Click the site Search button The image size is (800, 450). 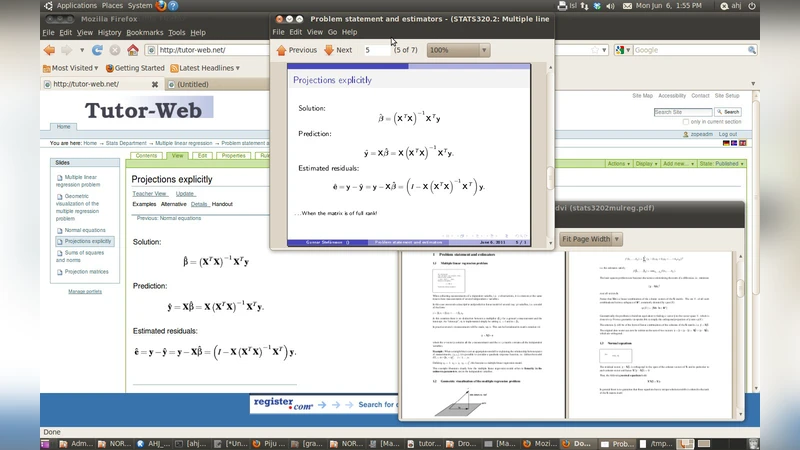[x=728, y=112]
